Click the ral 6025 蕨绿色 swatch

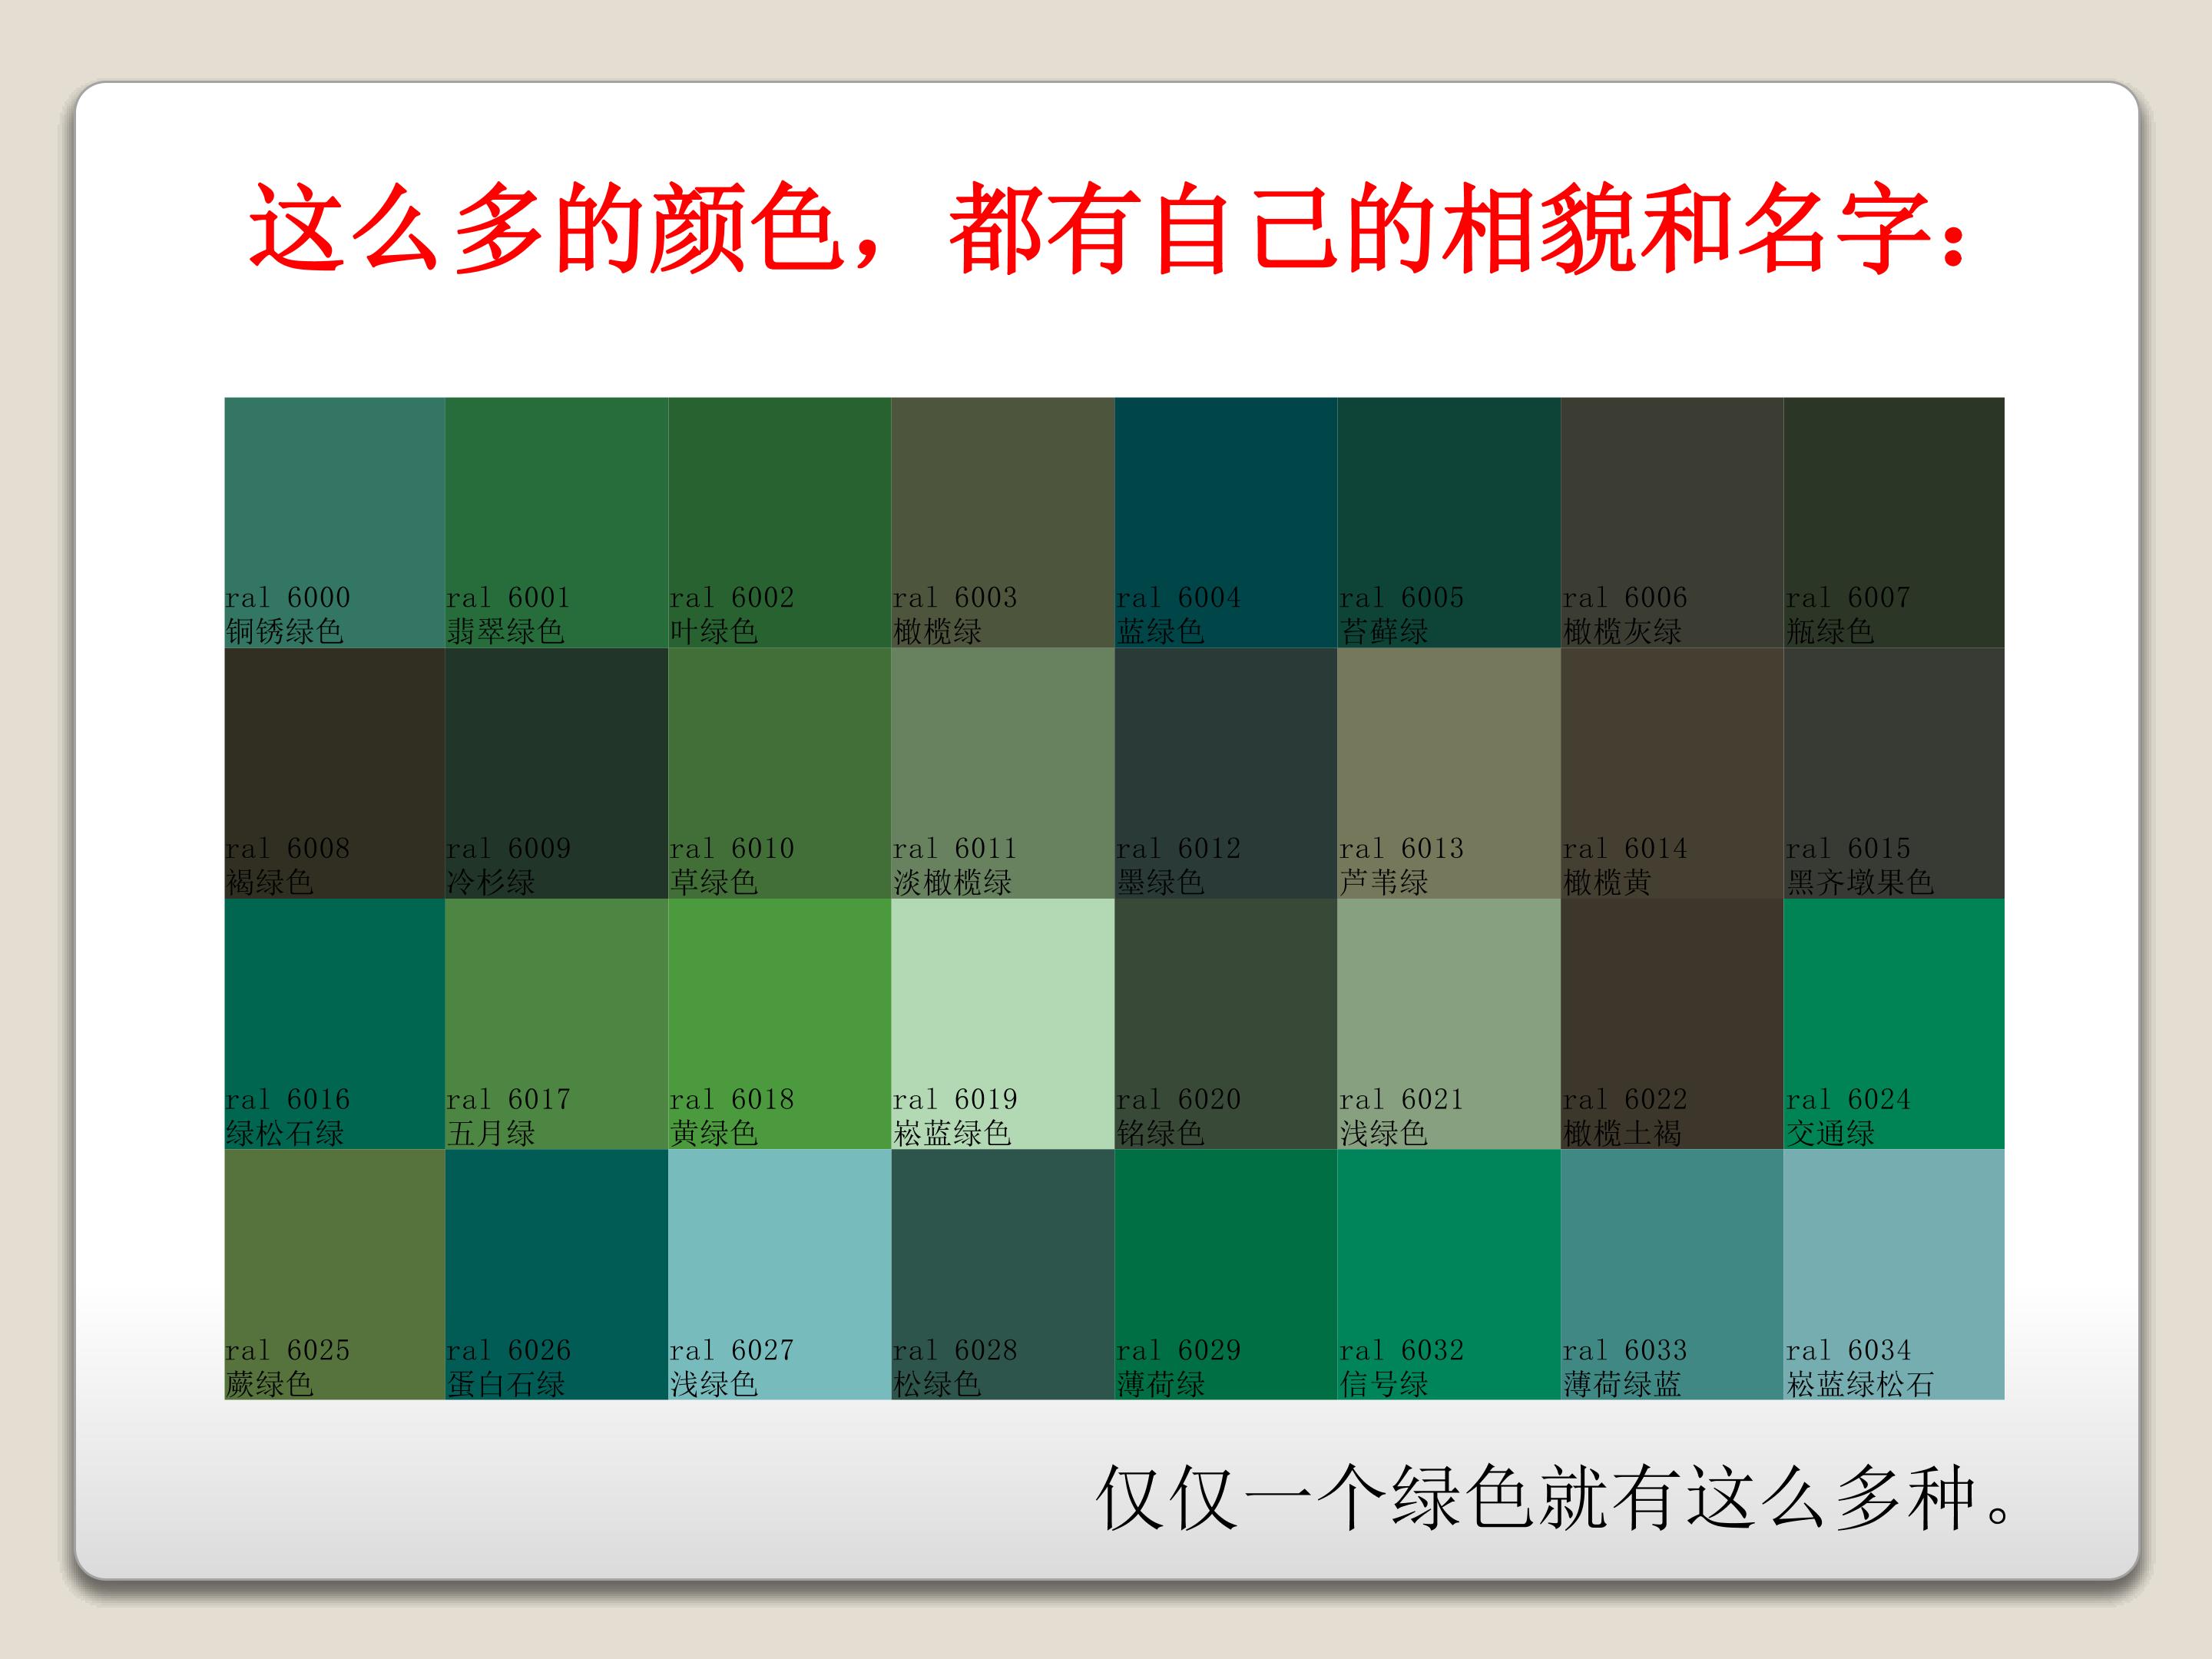[x=335, y=1275]
